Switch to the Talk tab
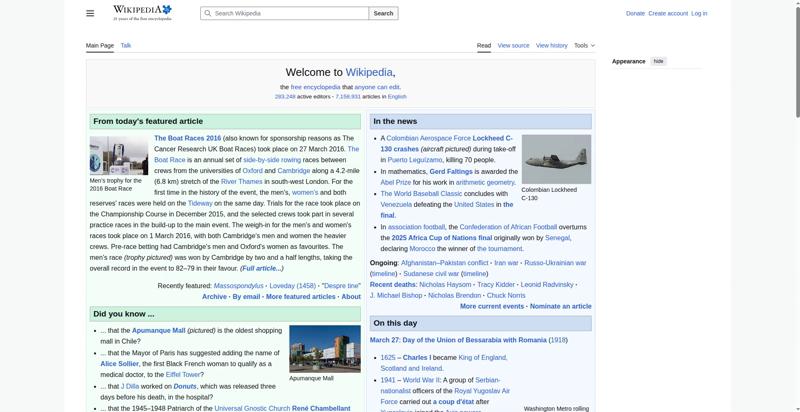 tap(126, 45)
